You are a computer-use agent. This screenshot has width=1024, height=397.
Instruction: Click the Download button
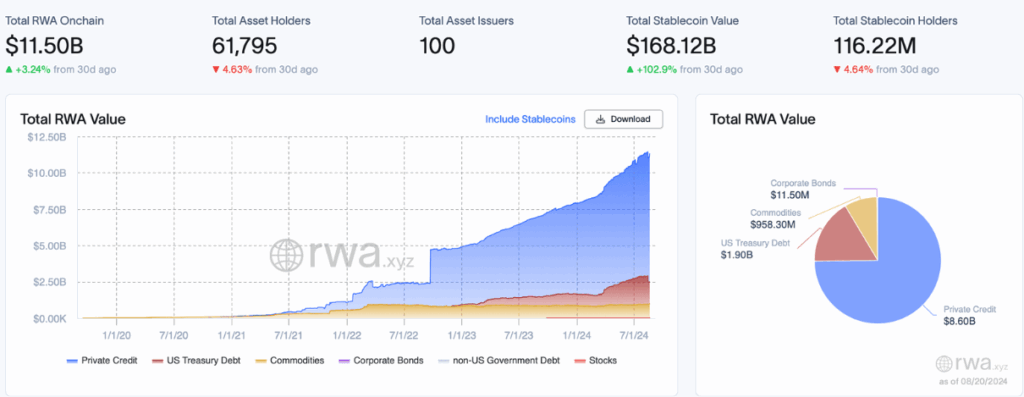coord(624,119)
